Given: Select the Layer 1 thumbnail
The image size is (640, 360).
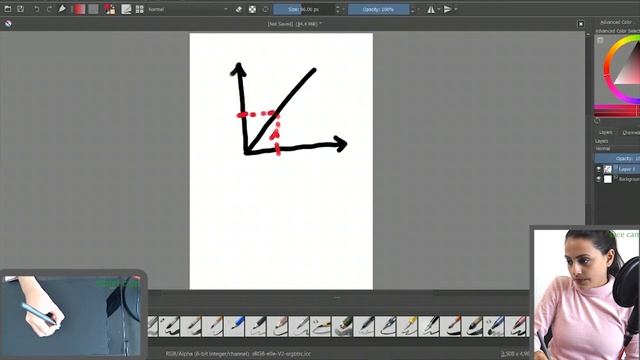Looking at the screenshot, I should (608, 169).
